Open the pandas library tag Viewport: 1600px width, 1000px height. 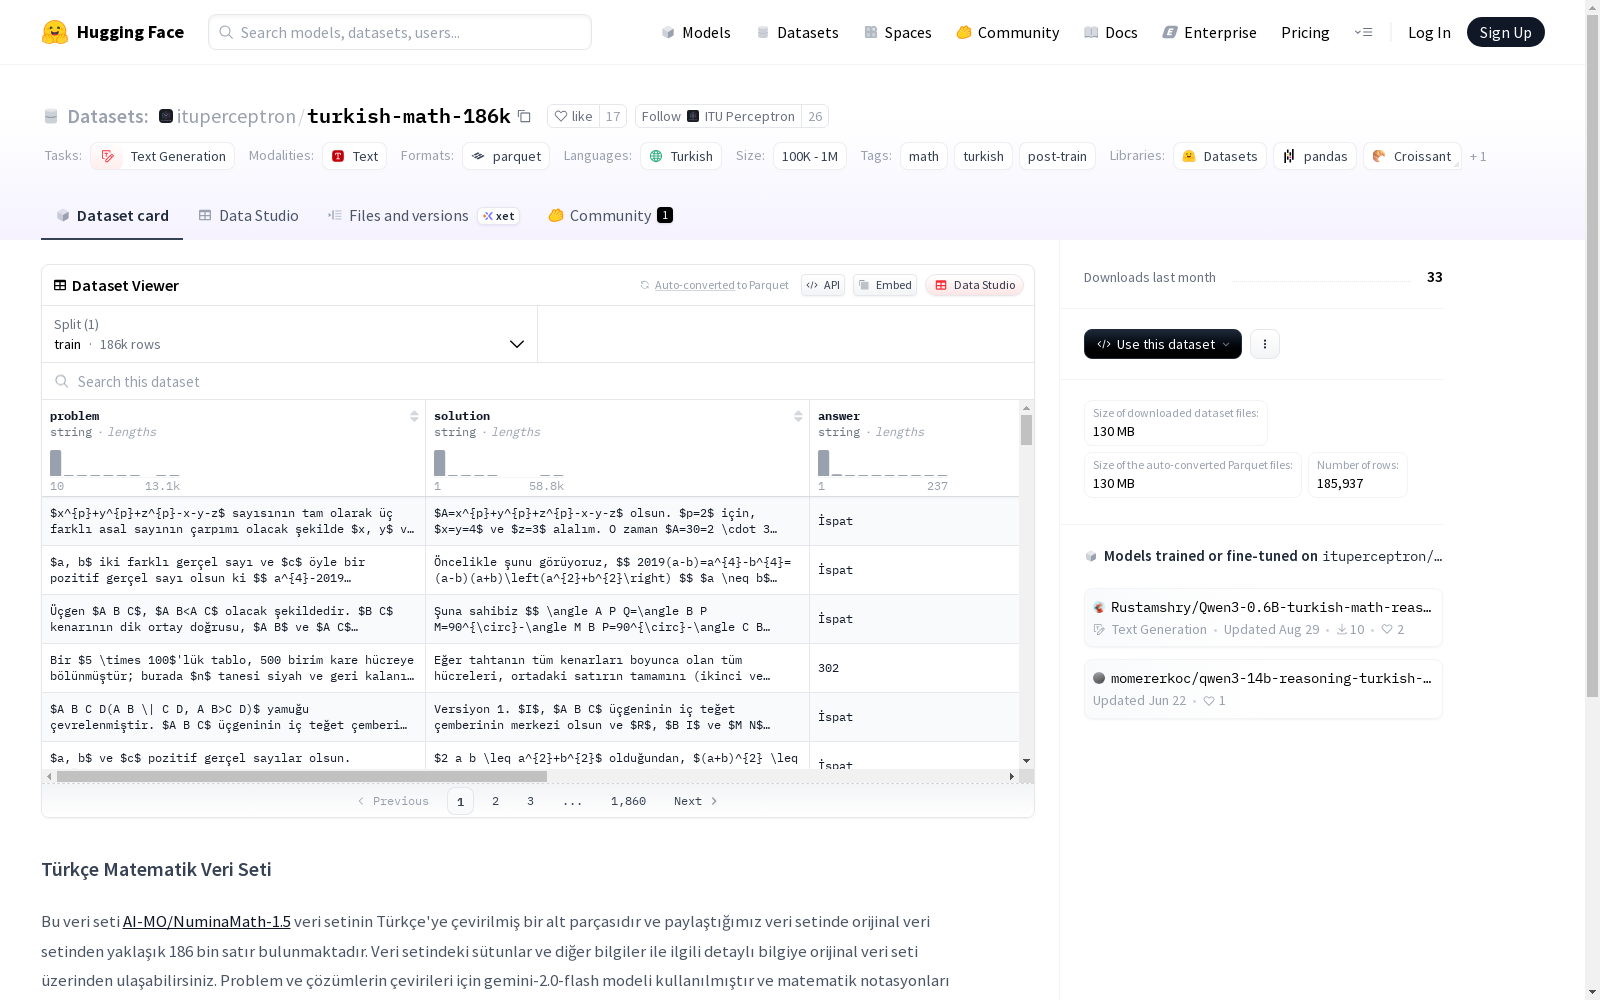(x=1315, y=156)
